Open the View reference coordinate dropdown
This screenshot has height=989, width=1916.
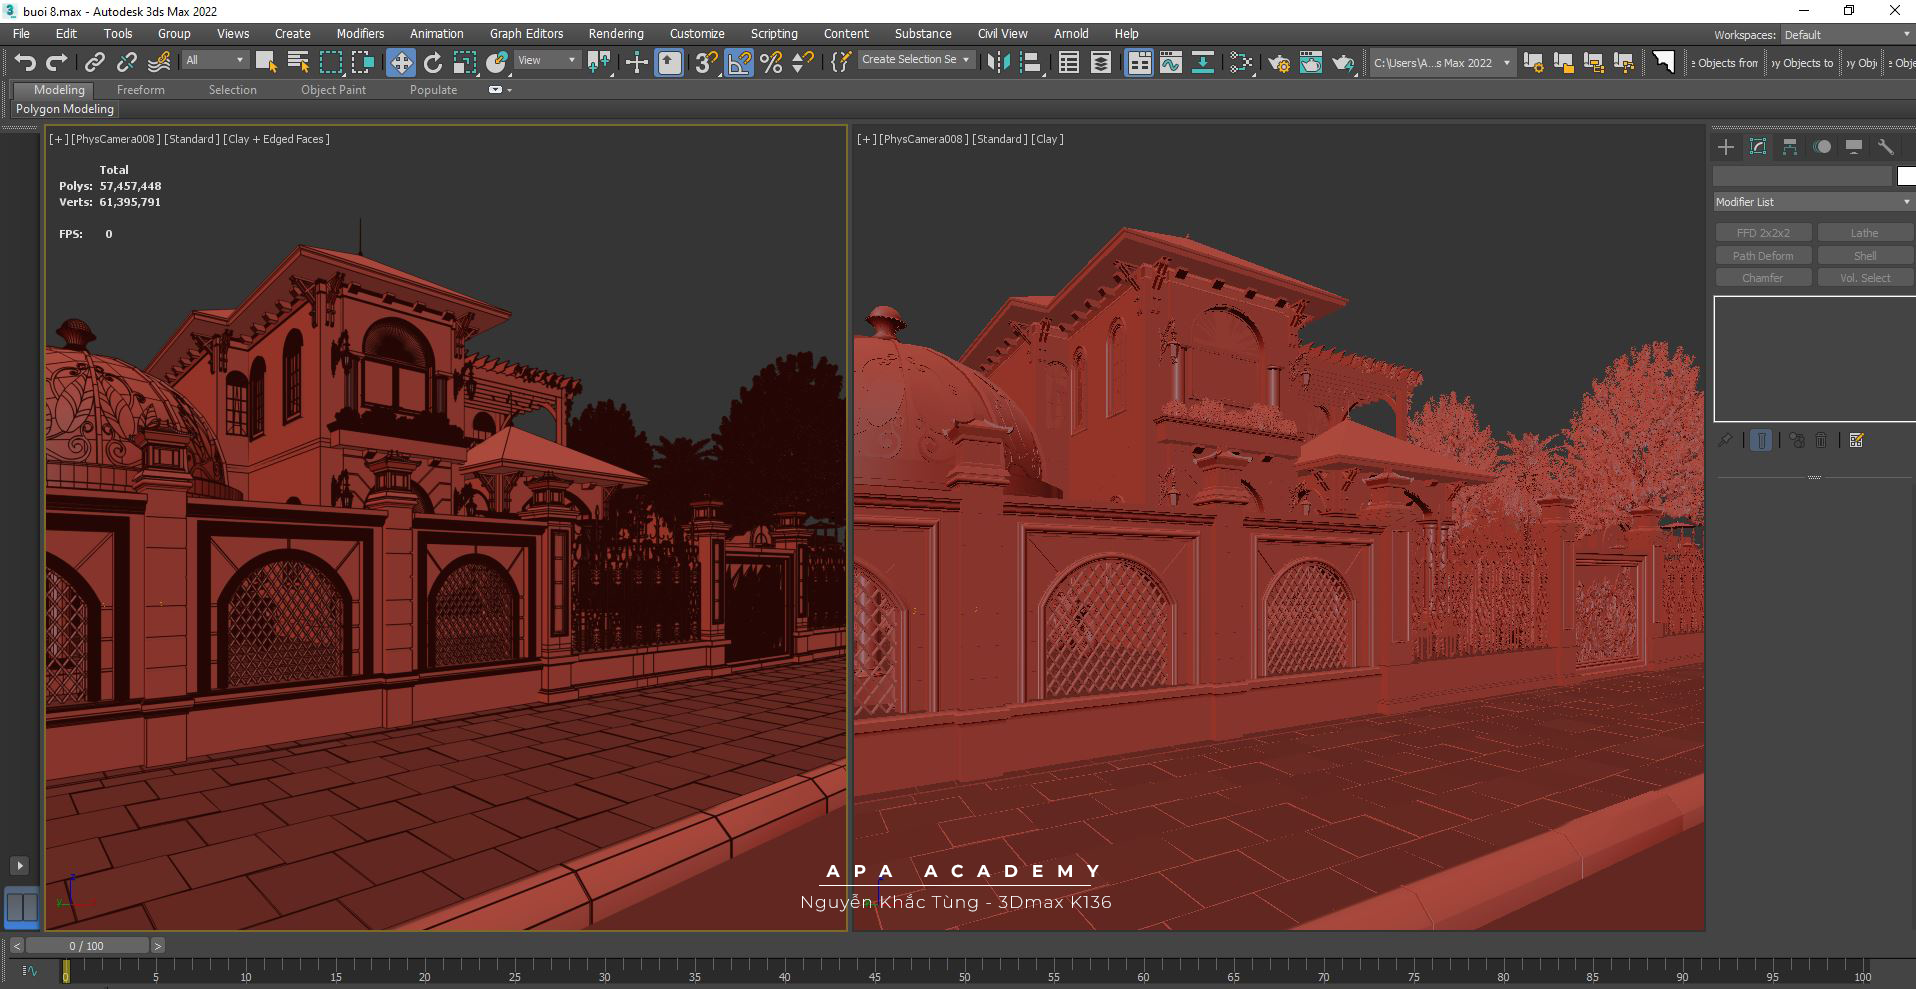click(x=546, y=61)
